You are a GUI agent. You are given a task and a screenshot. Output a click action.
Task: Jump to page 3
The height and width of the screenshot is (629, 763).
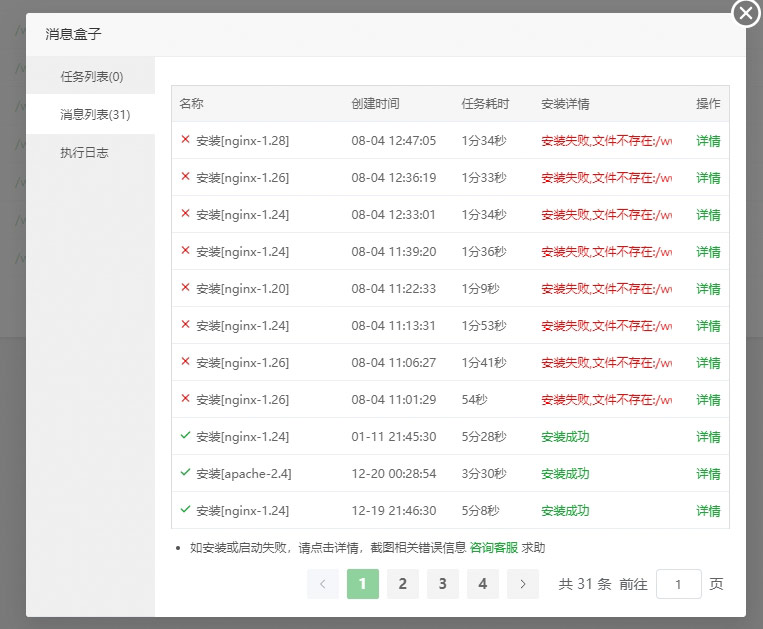[x=442, y=584]
